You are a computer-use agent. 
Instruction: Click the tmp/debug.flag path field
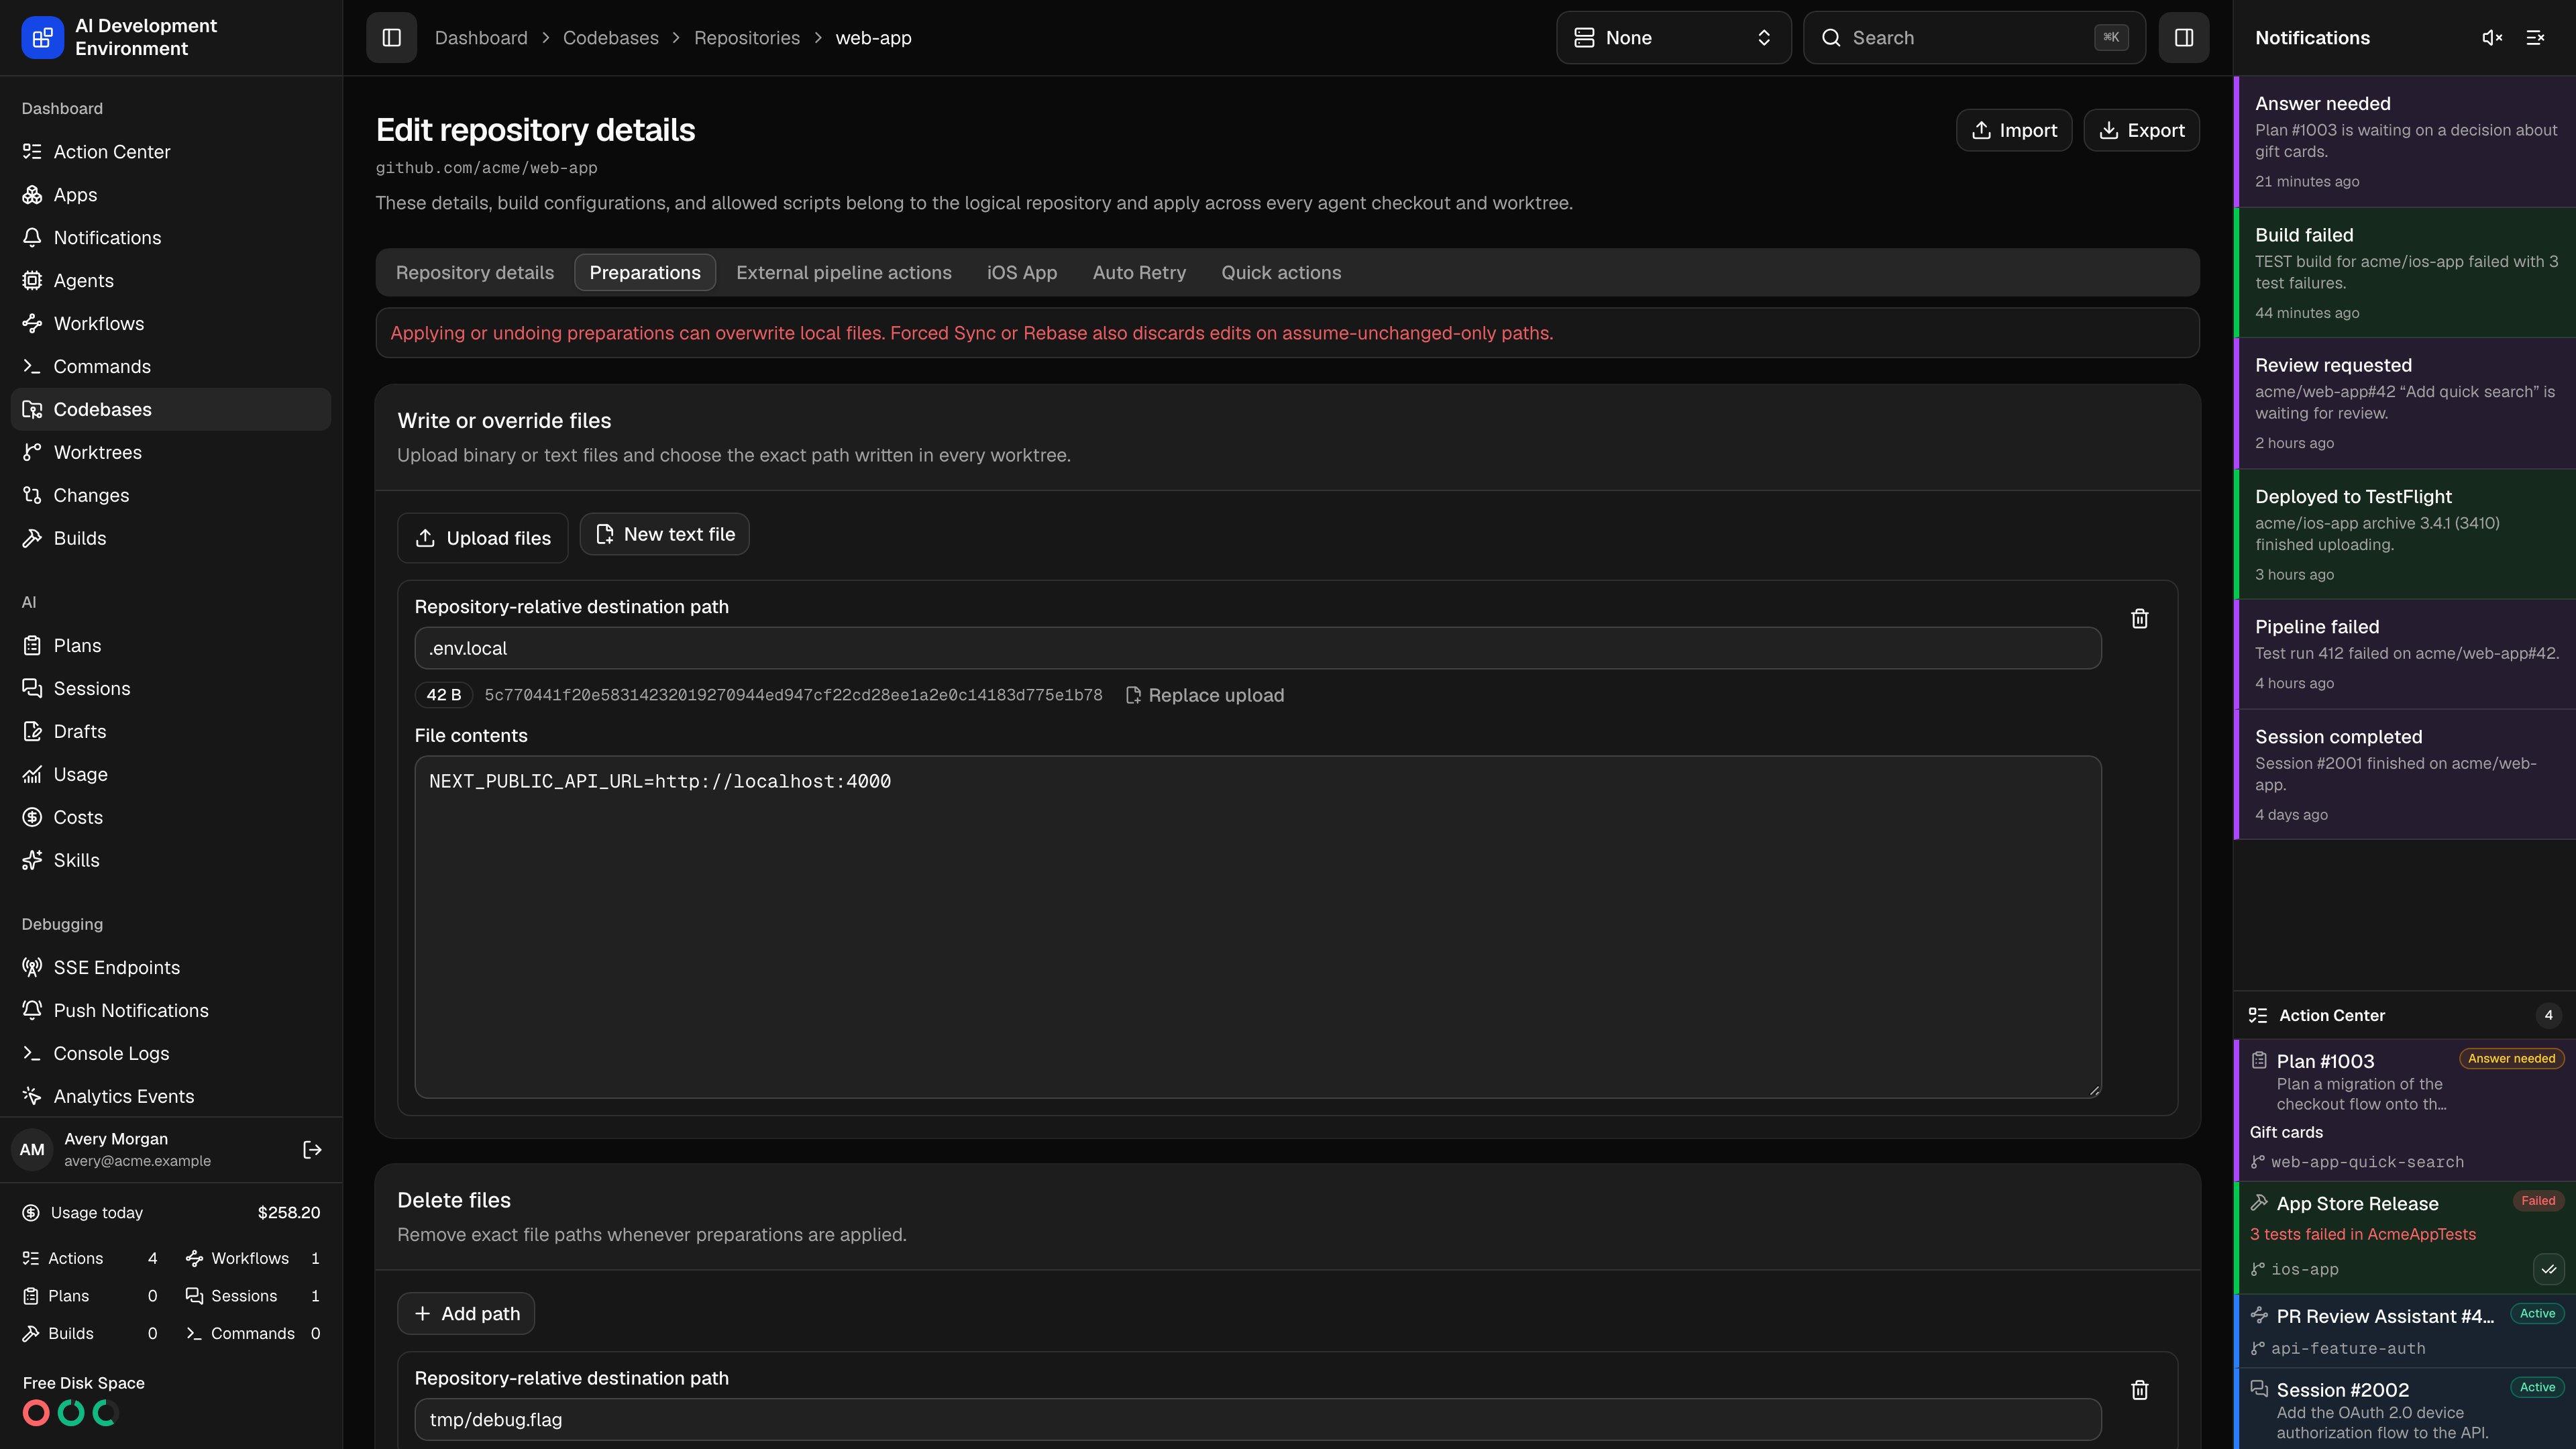(1258, 1420)
